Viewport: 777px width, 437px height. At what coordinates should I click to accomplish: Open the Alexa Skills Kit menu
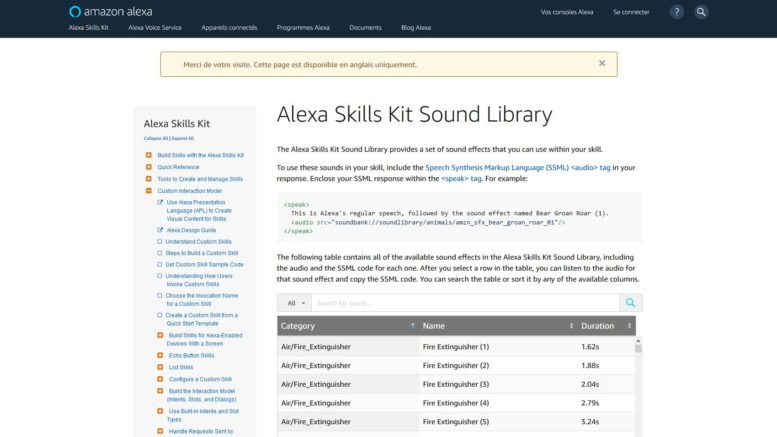pyautogui.click(x=88, y=28)
